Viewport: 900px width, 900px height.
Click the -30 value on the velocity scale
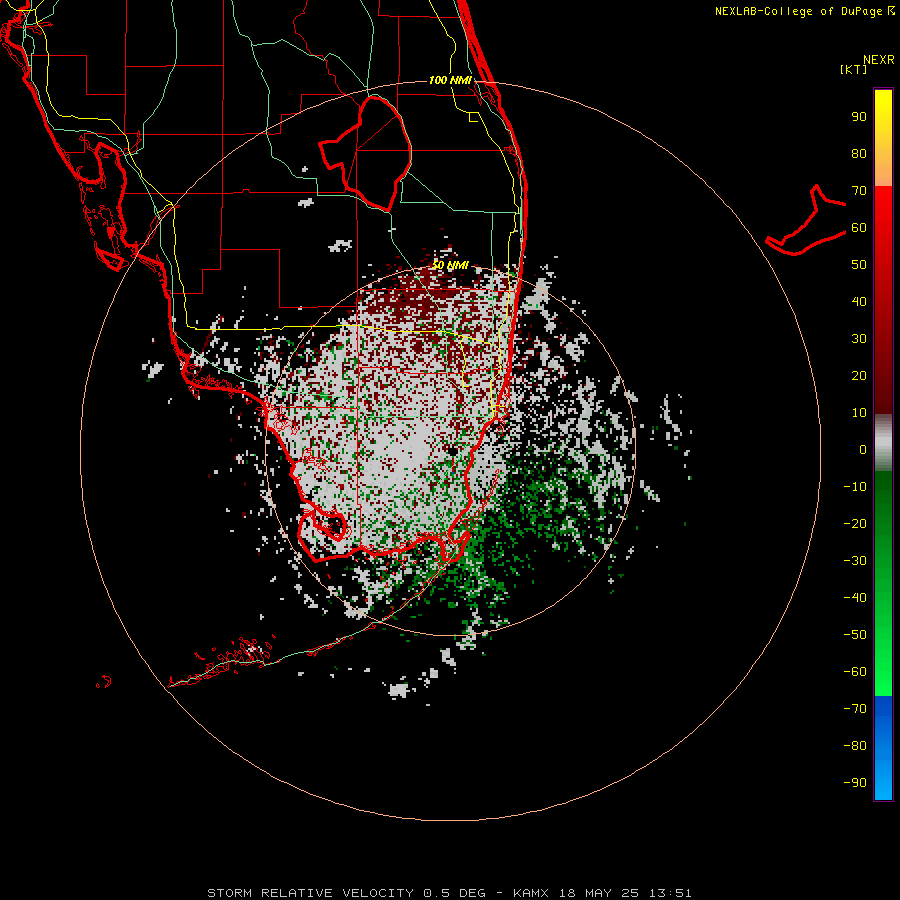click(855, 561)
